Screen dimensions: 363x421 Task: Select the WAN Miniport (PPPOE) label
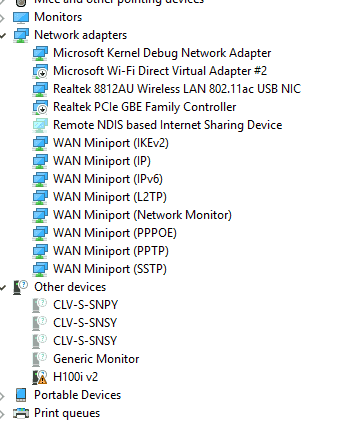(115, 233)
